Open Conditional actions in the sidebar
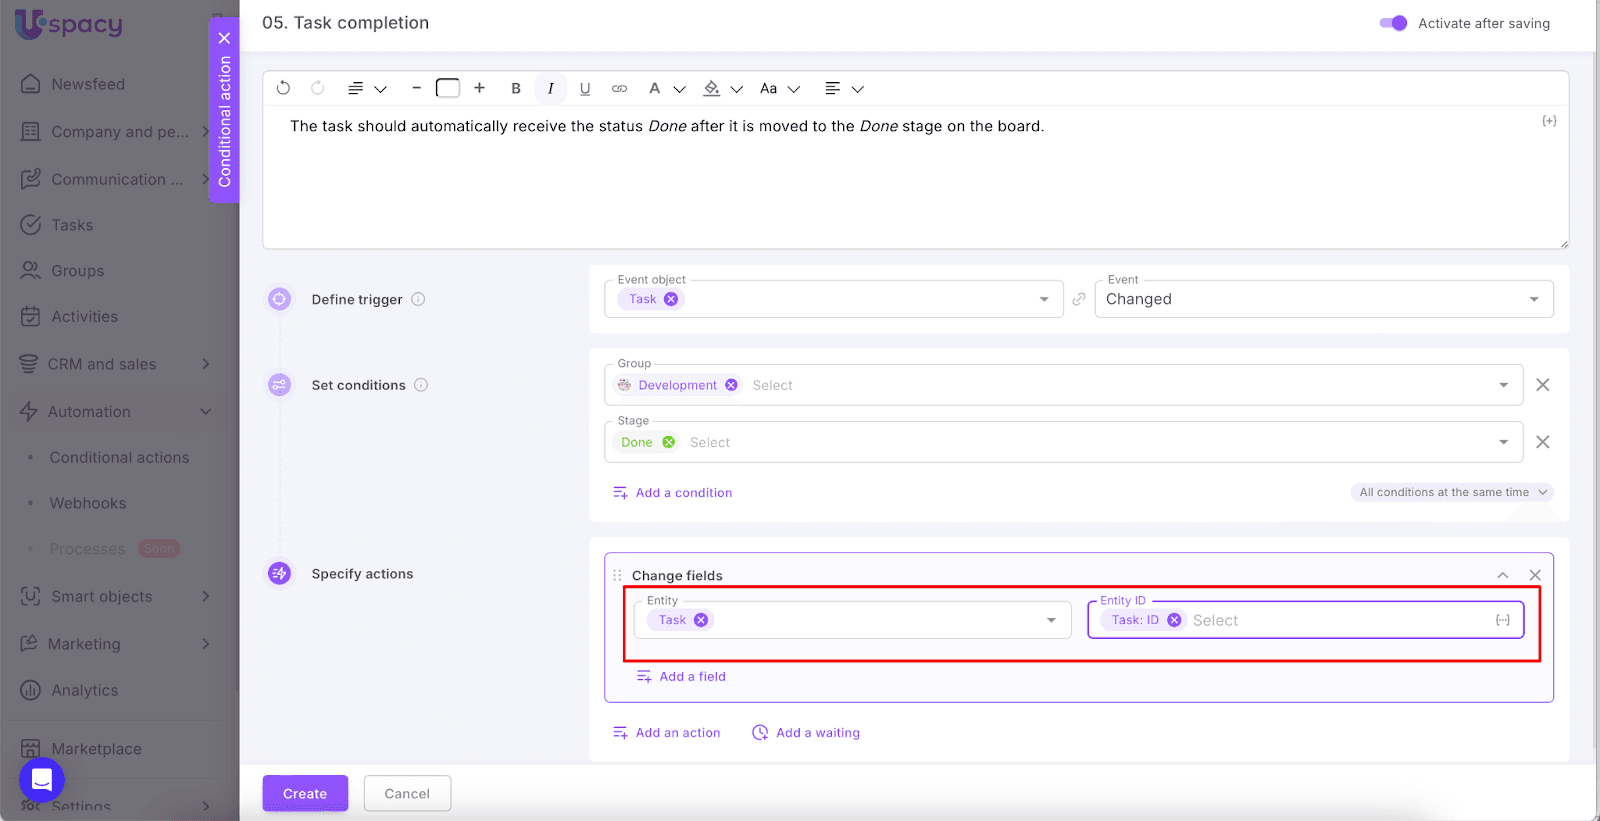This screenshot has height=821, width=1600. 119,457
